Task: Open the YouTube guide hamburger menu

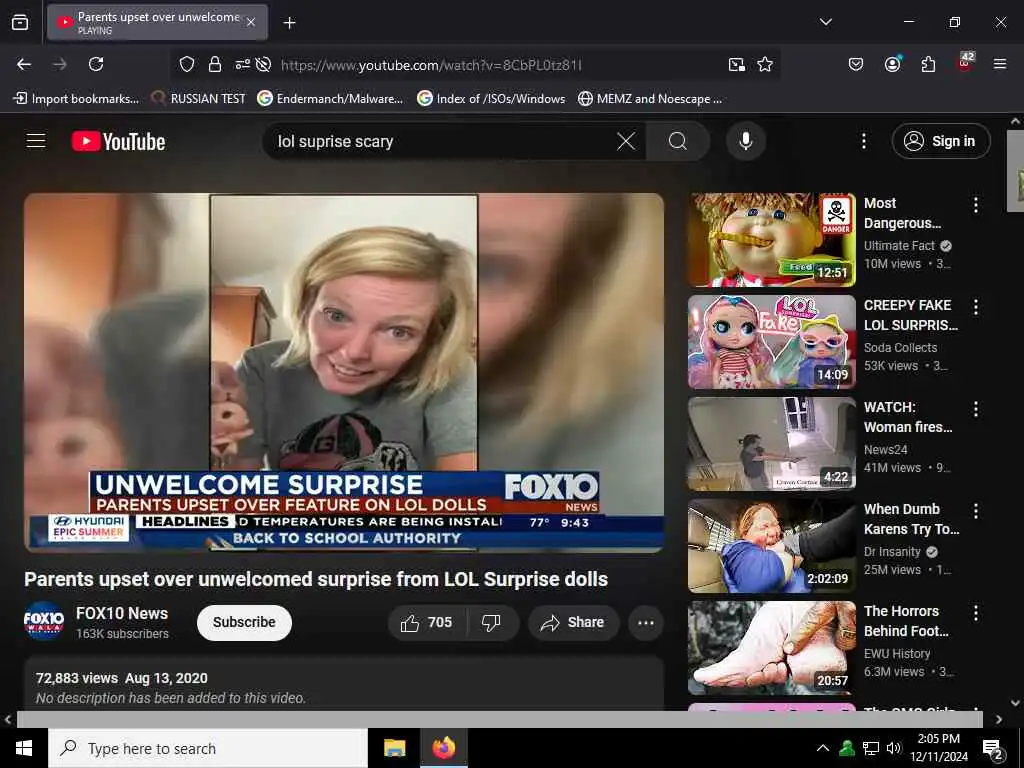Action: (36, 141)
